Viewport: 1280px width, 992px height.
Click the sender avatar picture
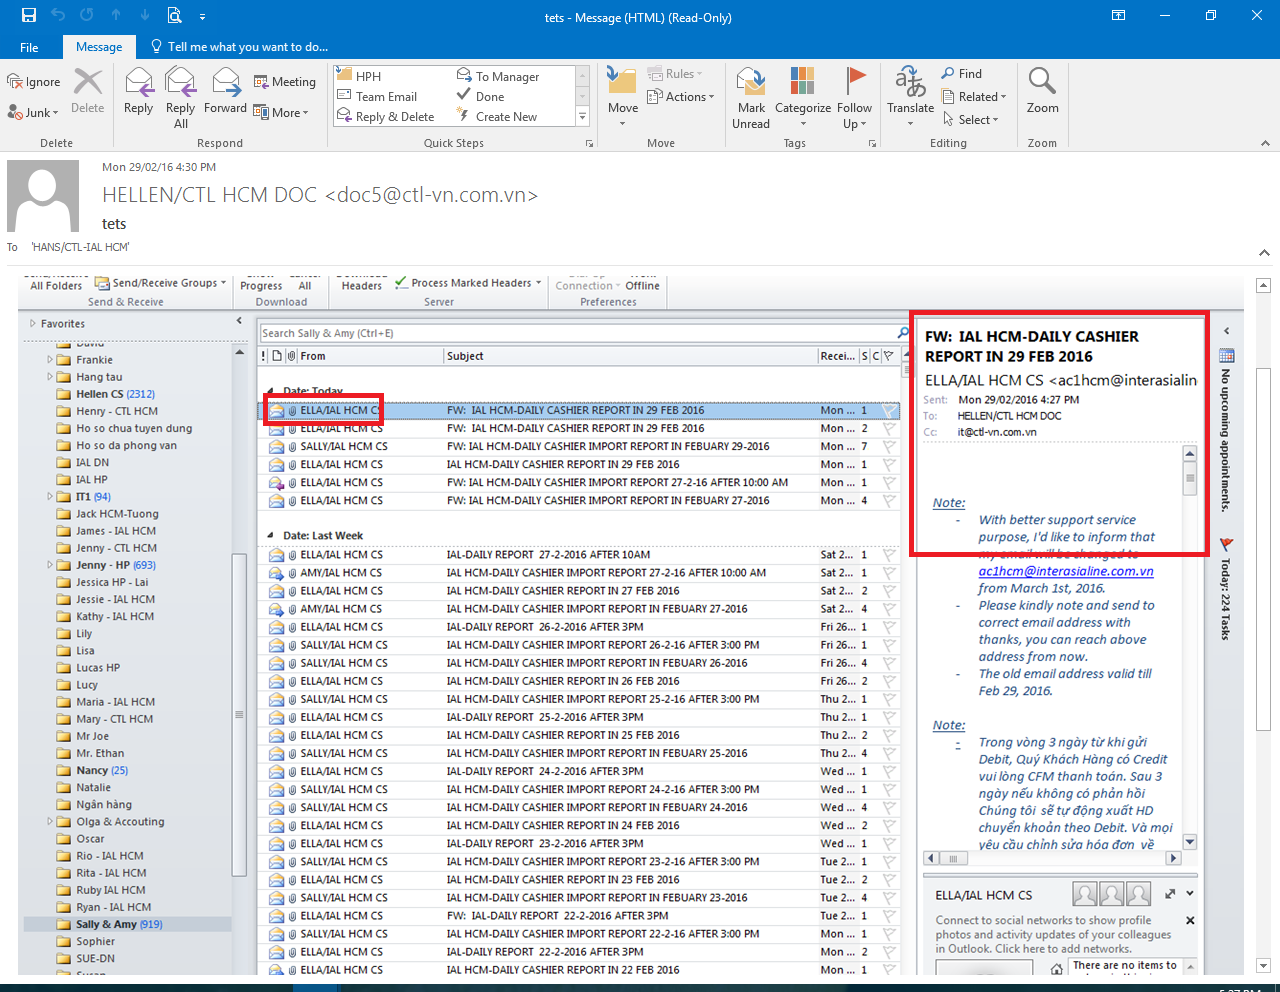coord(43,195)
